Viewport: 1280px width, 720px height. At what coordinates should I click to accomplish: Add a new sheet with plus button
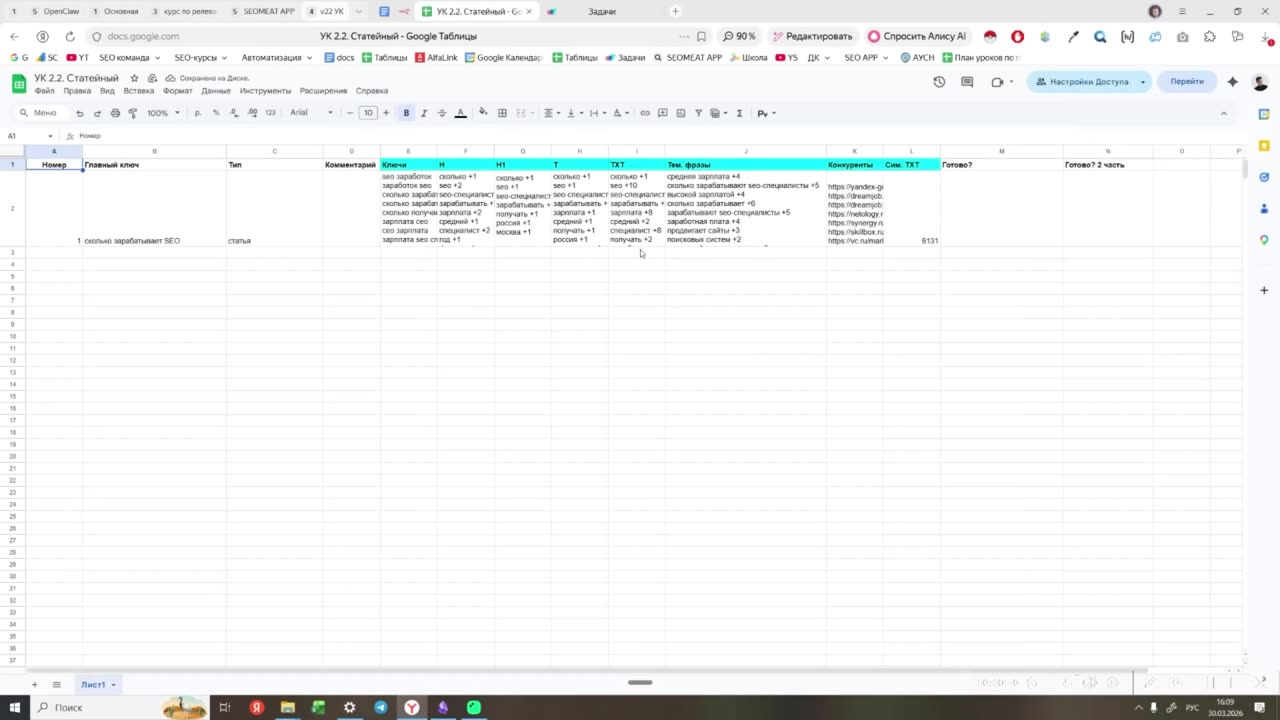[x=34, y=685]
